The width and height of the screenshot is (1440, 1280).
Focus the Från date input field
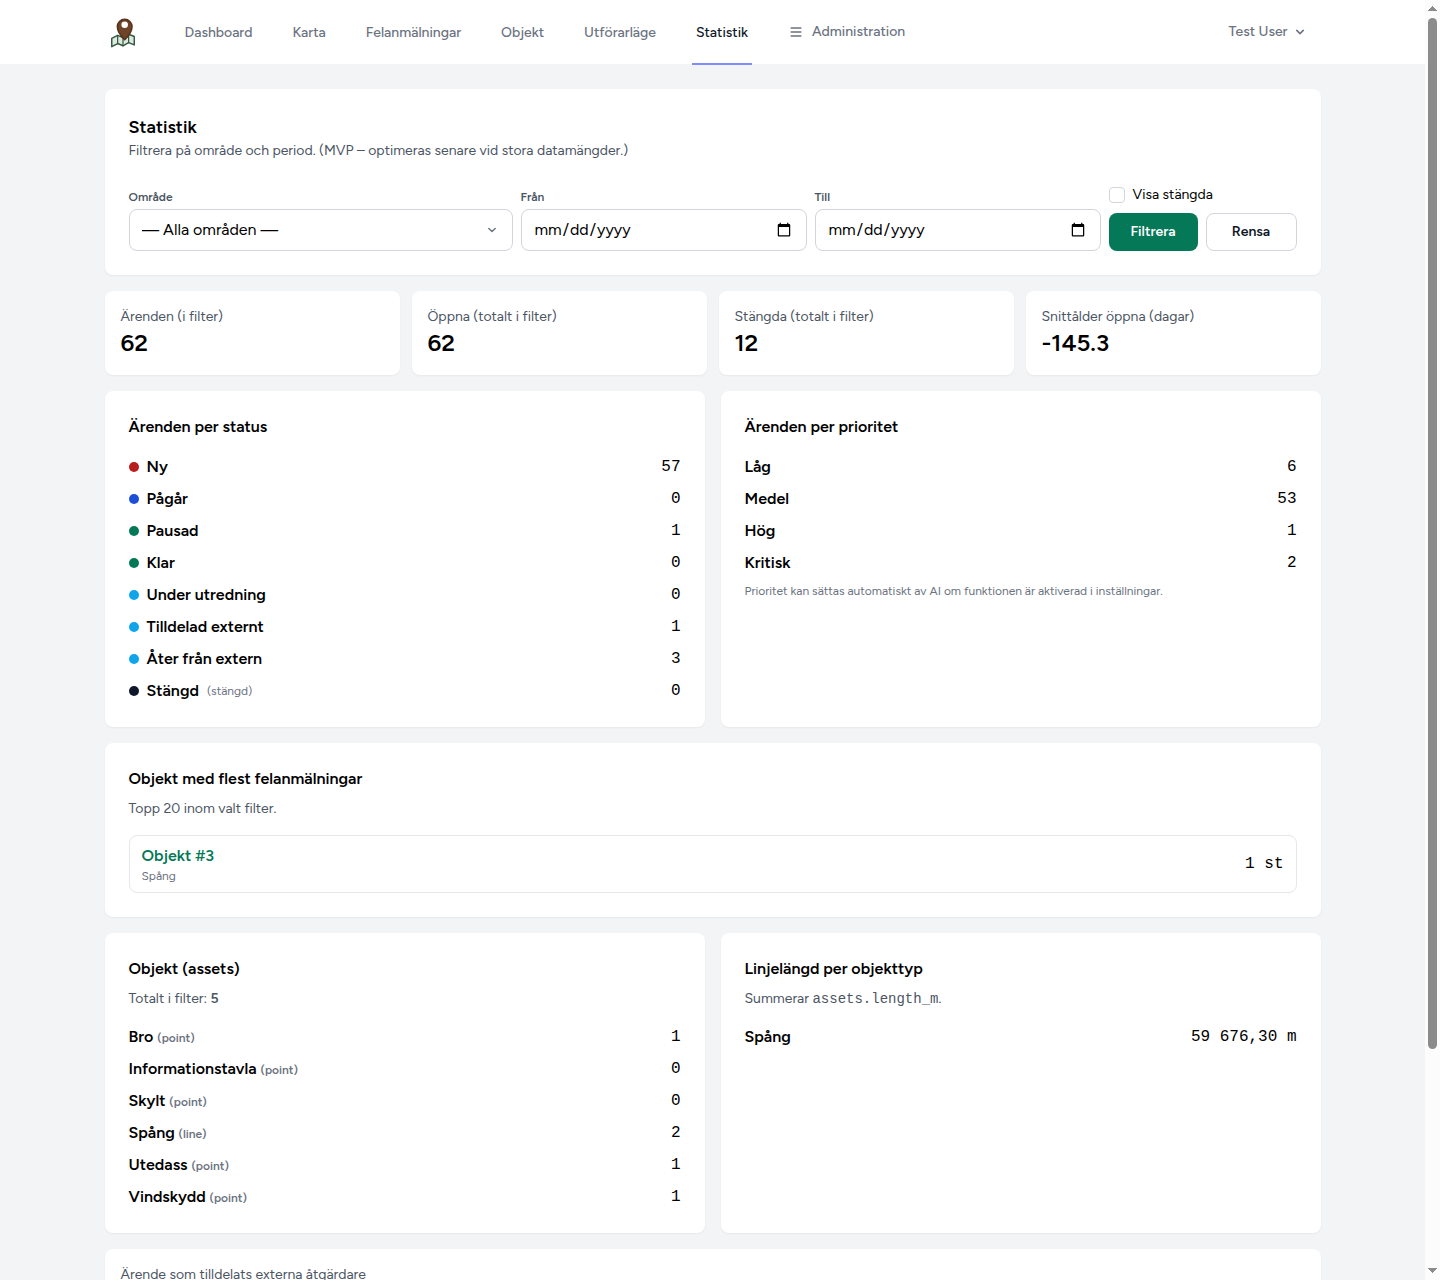point(663,230)
